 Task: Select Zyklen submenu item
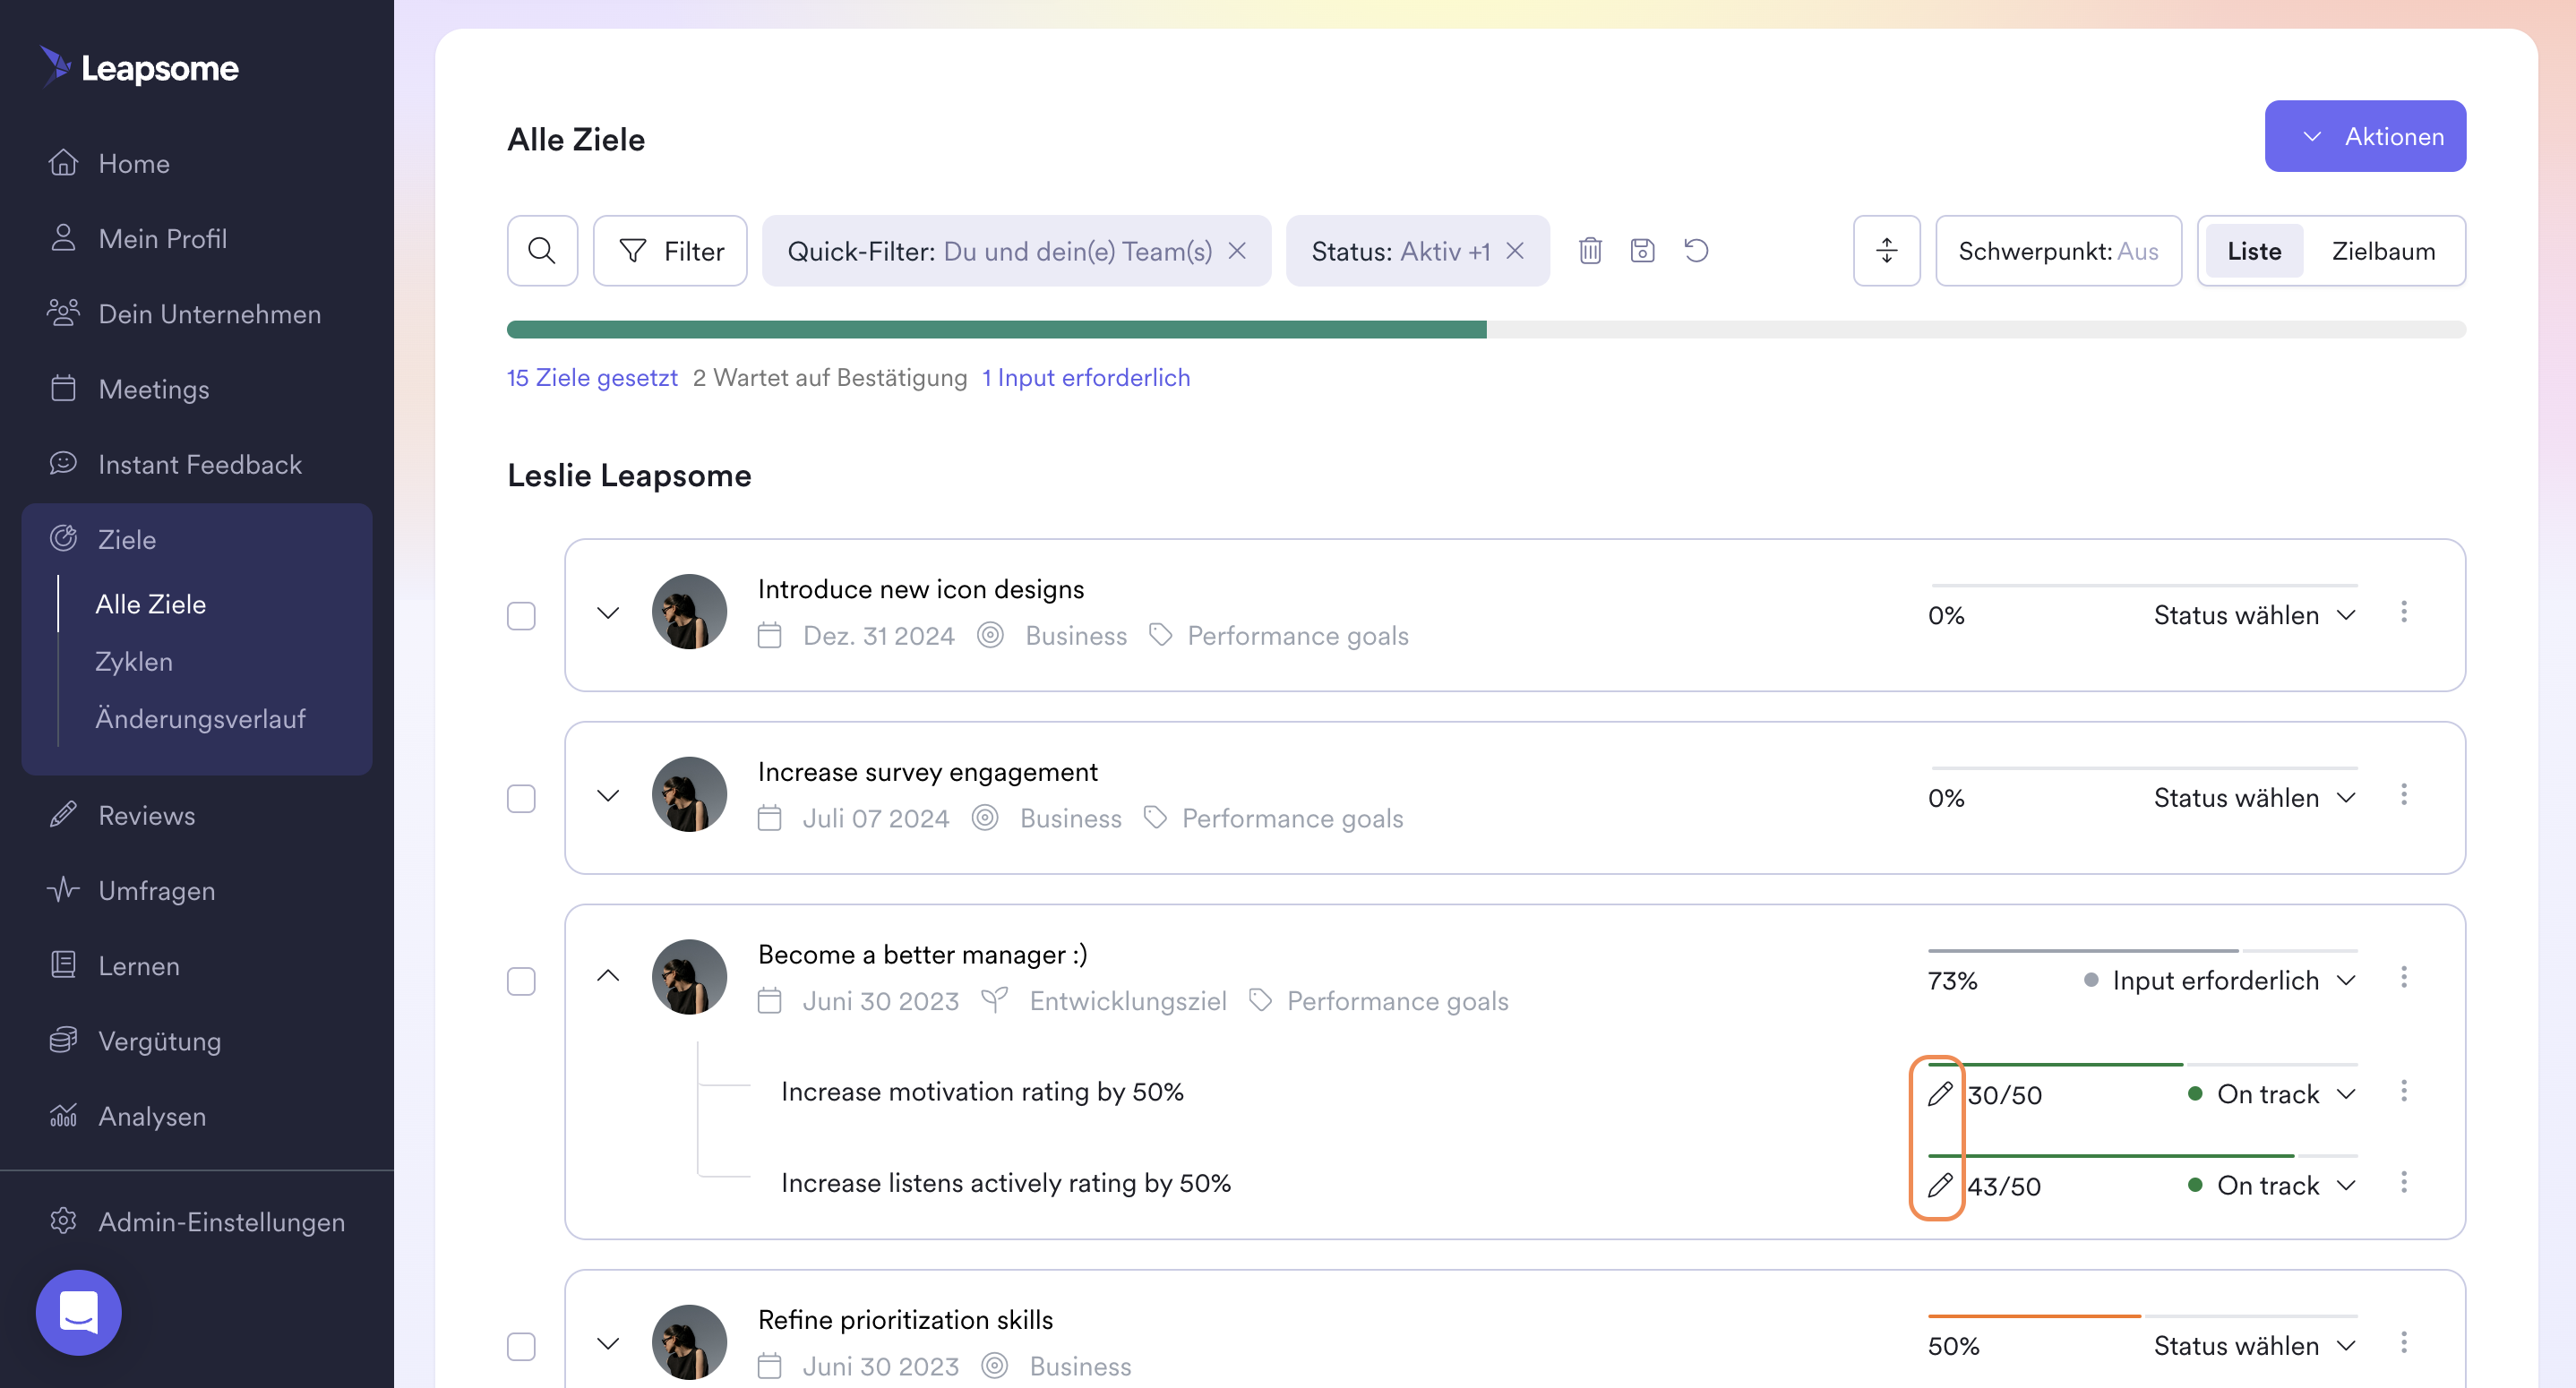coord(133,662)
